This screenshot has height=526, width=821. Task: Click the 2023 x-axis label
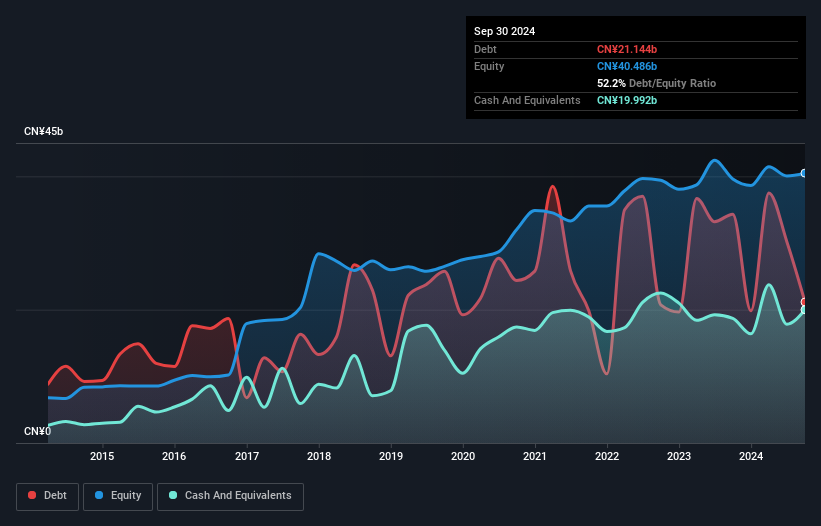679,456
